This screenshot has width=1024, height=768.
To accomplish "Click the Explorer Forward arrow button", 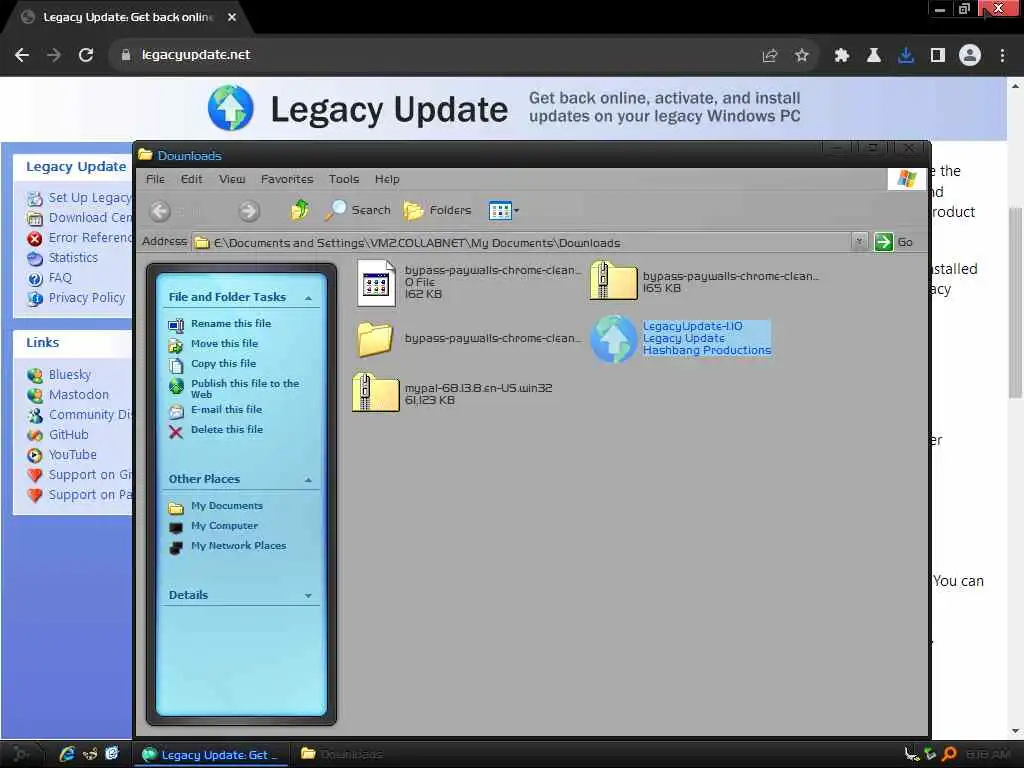I will (248, 210).
